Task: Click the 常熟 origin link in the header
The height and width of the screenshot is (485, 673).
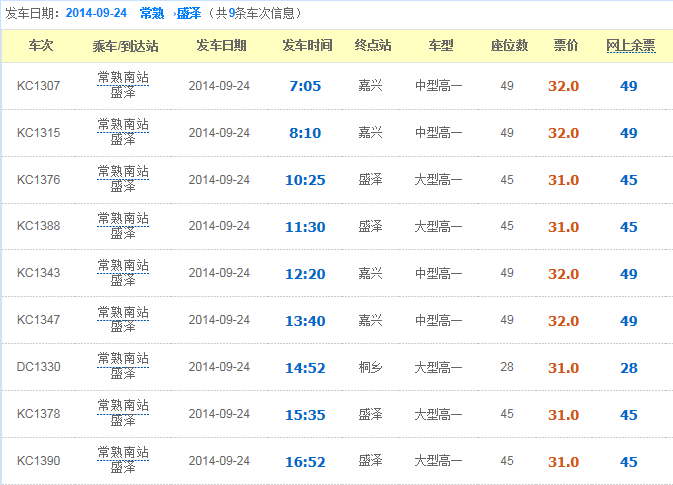Action: pos(152,13)
